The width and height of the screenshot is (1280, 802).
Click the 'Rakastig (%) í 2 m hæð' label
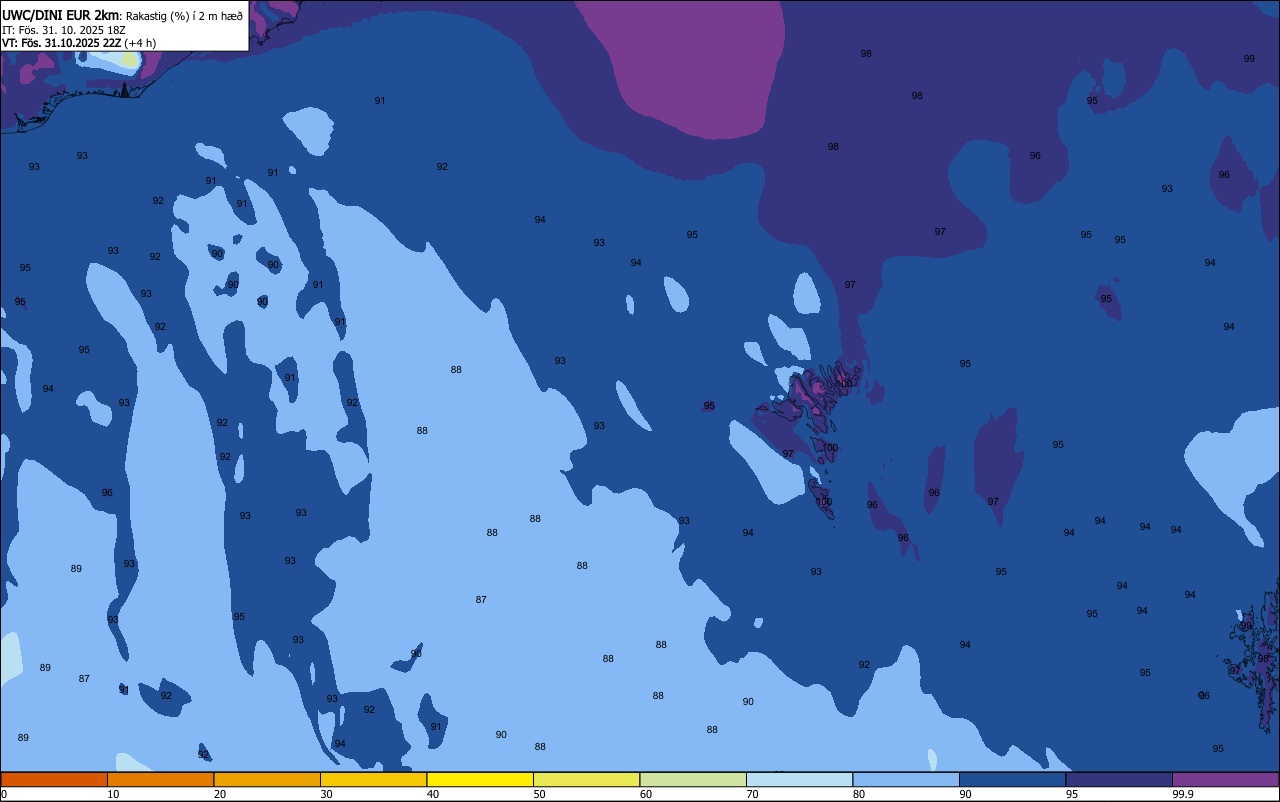(184, 16)
